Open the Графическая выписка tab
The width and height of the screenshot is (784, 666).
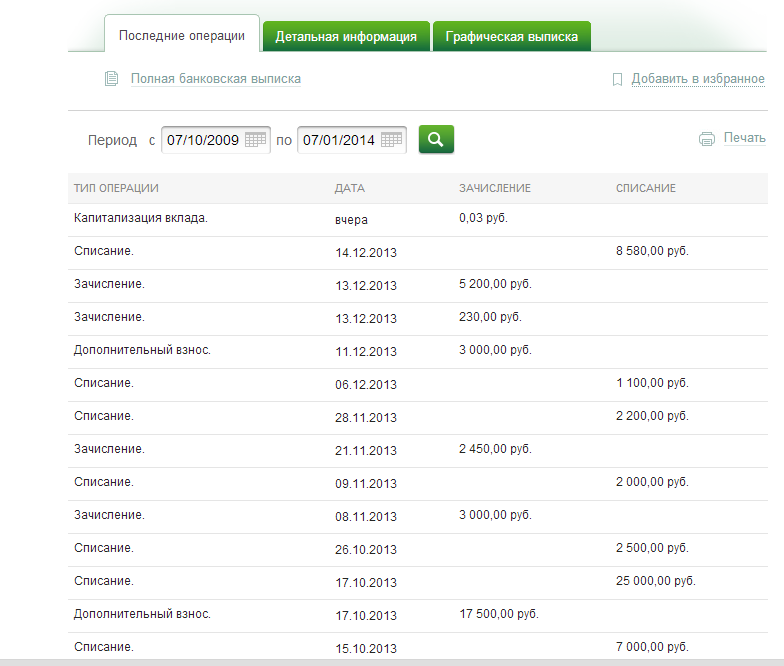coord(512,36)
